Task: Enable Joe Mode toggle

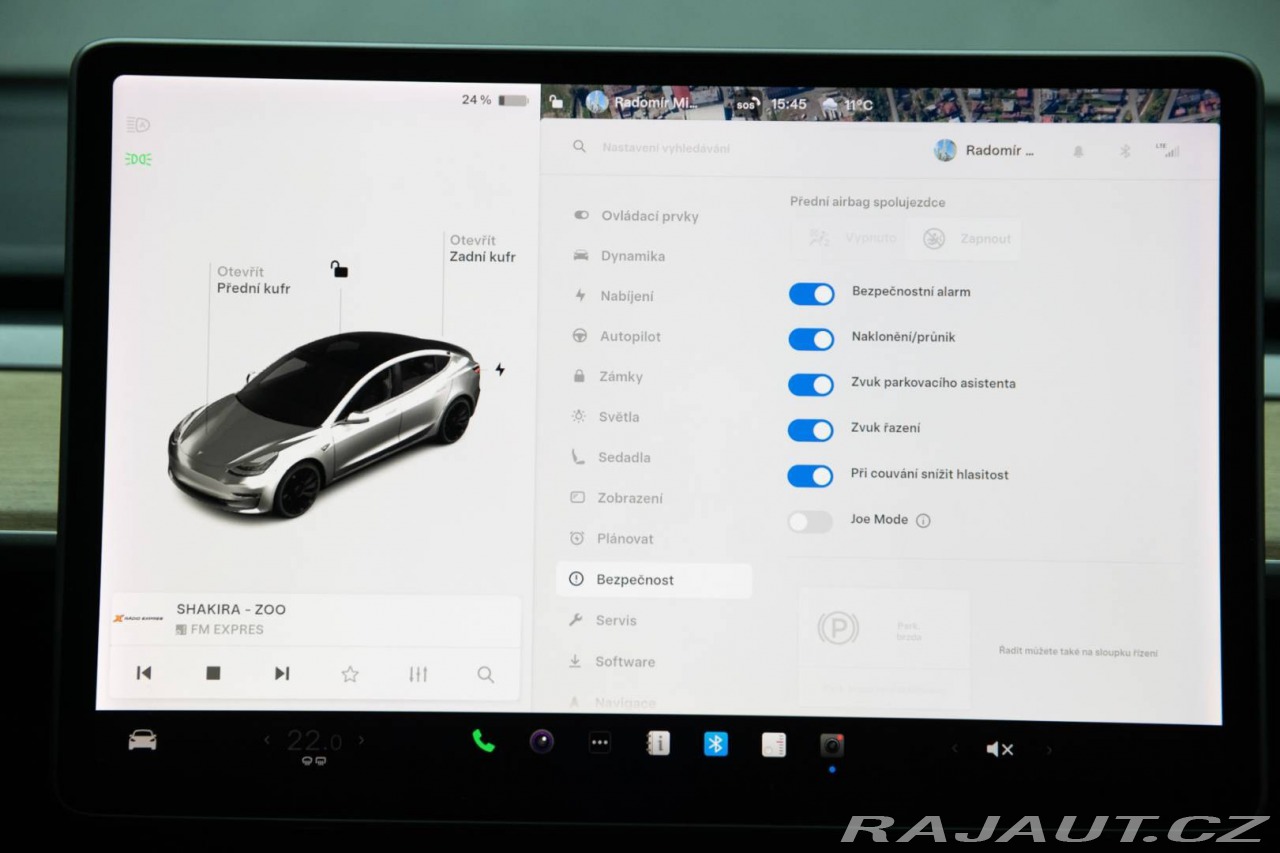Action: click(810, 521)
